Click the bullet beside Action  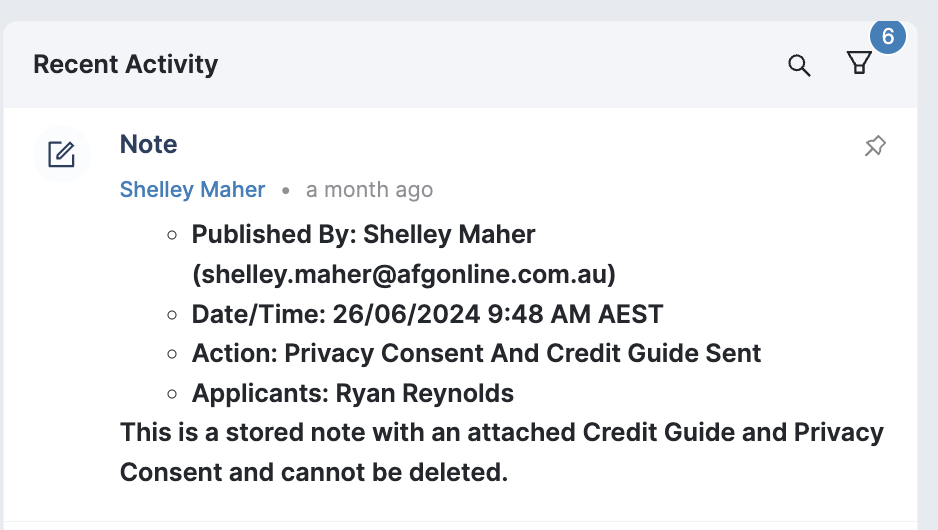pyautogui.click(x=172, y=354)
